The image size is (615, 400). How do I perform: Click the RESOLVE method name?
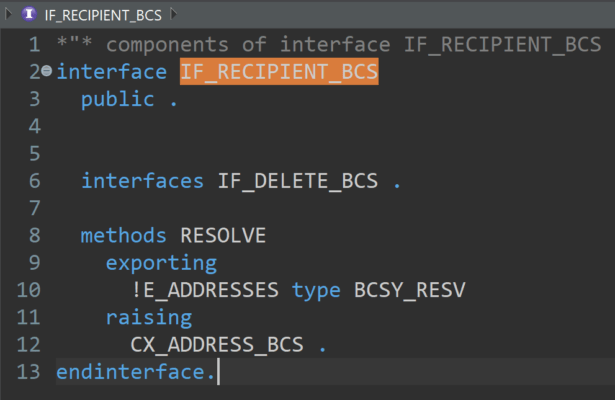223,236
